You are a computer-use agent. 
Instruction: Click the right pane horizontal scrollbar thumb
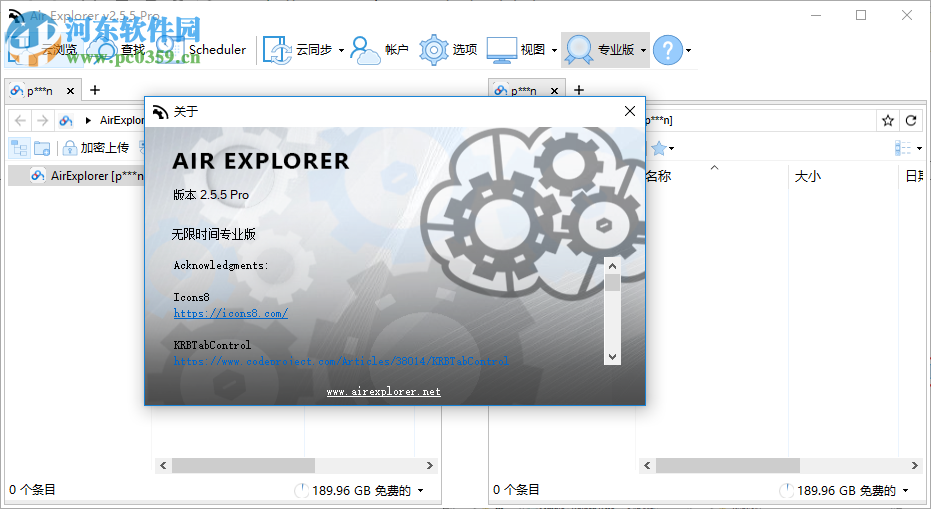click(728, 465)
